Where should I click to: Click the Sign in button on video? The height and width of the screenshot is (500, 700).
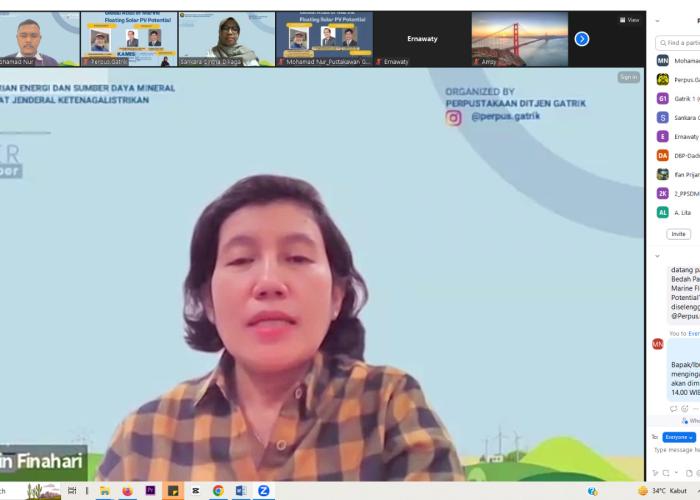pos(628,77)
